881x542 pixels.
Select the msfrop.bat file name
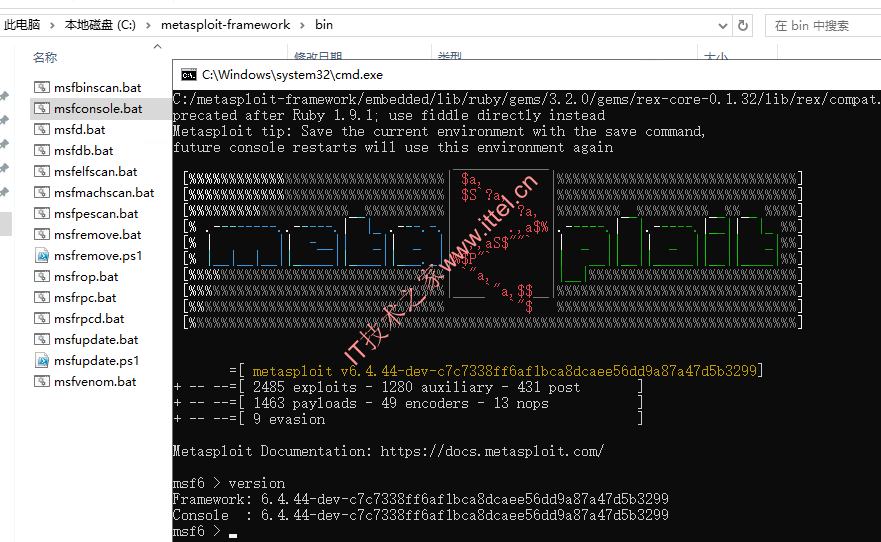tap(86, 277)
